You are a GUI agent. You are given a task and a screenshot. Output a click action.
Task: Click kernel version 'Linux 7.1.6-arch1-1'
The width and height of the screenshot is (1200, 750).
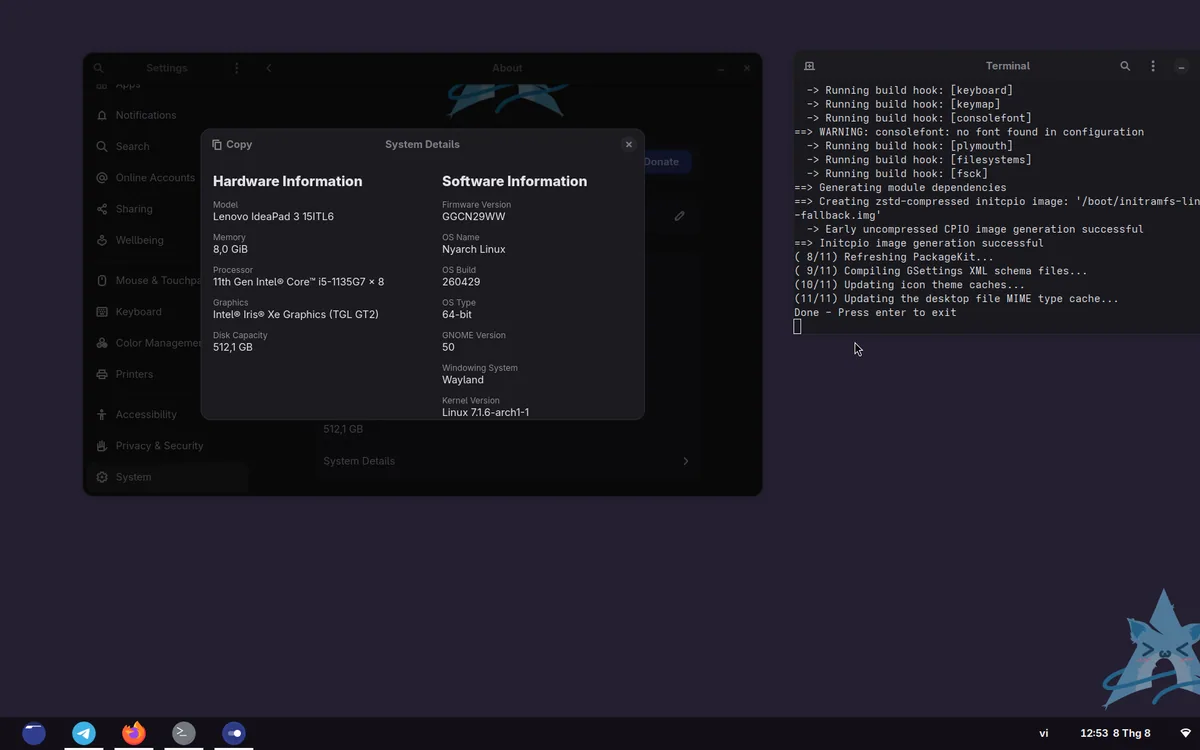pyautogui.click(x=486, y=412)
